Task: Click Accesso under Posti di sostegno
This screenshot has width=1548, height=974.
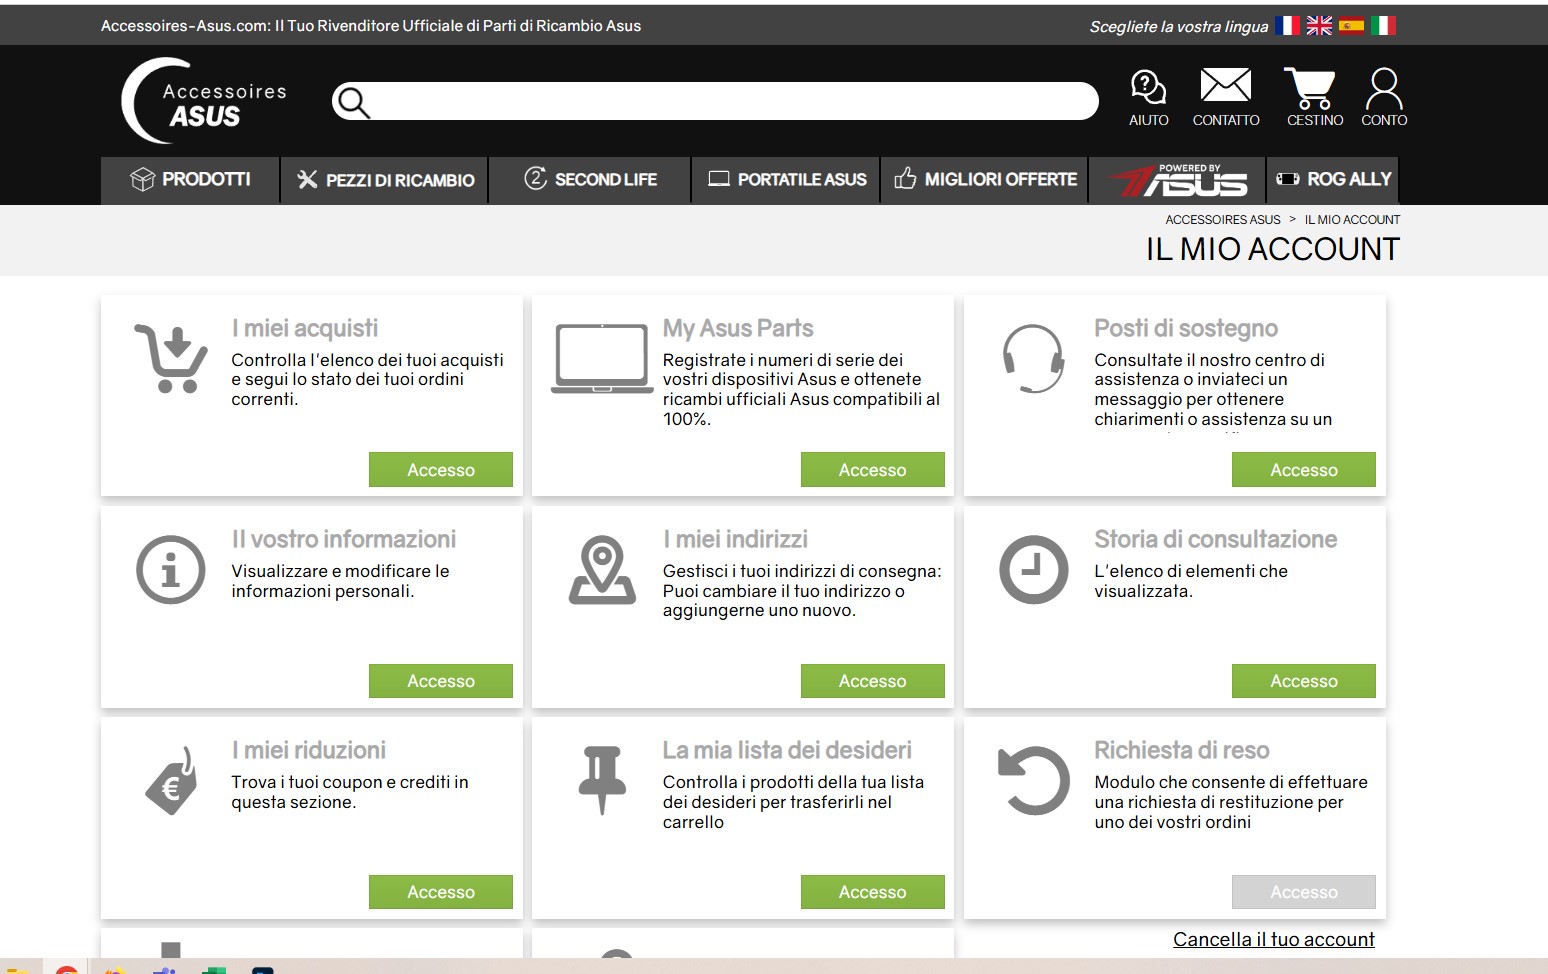Action: tap(1304, 470)
